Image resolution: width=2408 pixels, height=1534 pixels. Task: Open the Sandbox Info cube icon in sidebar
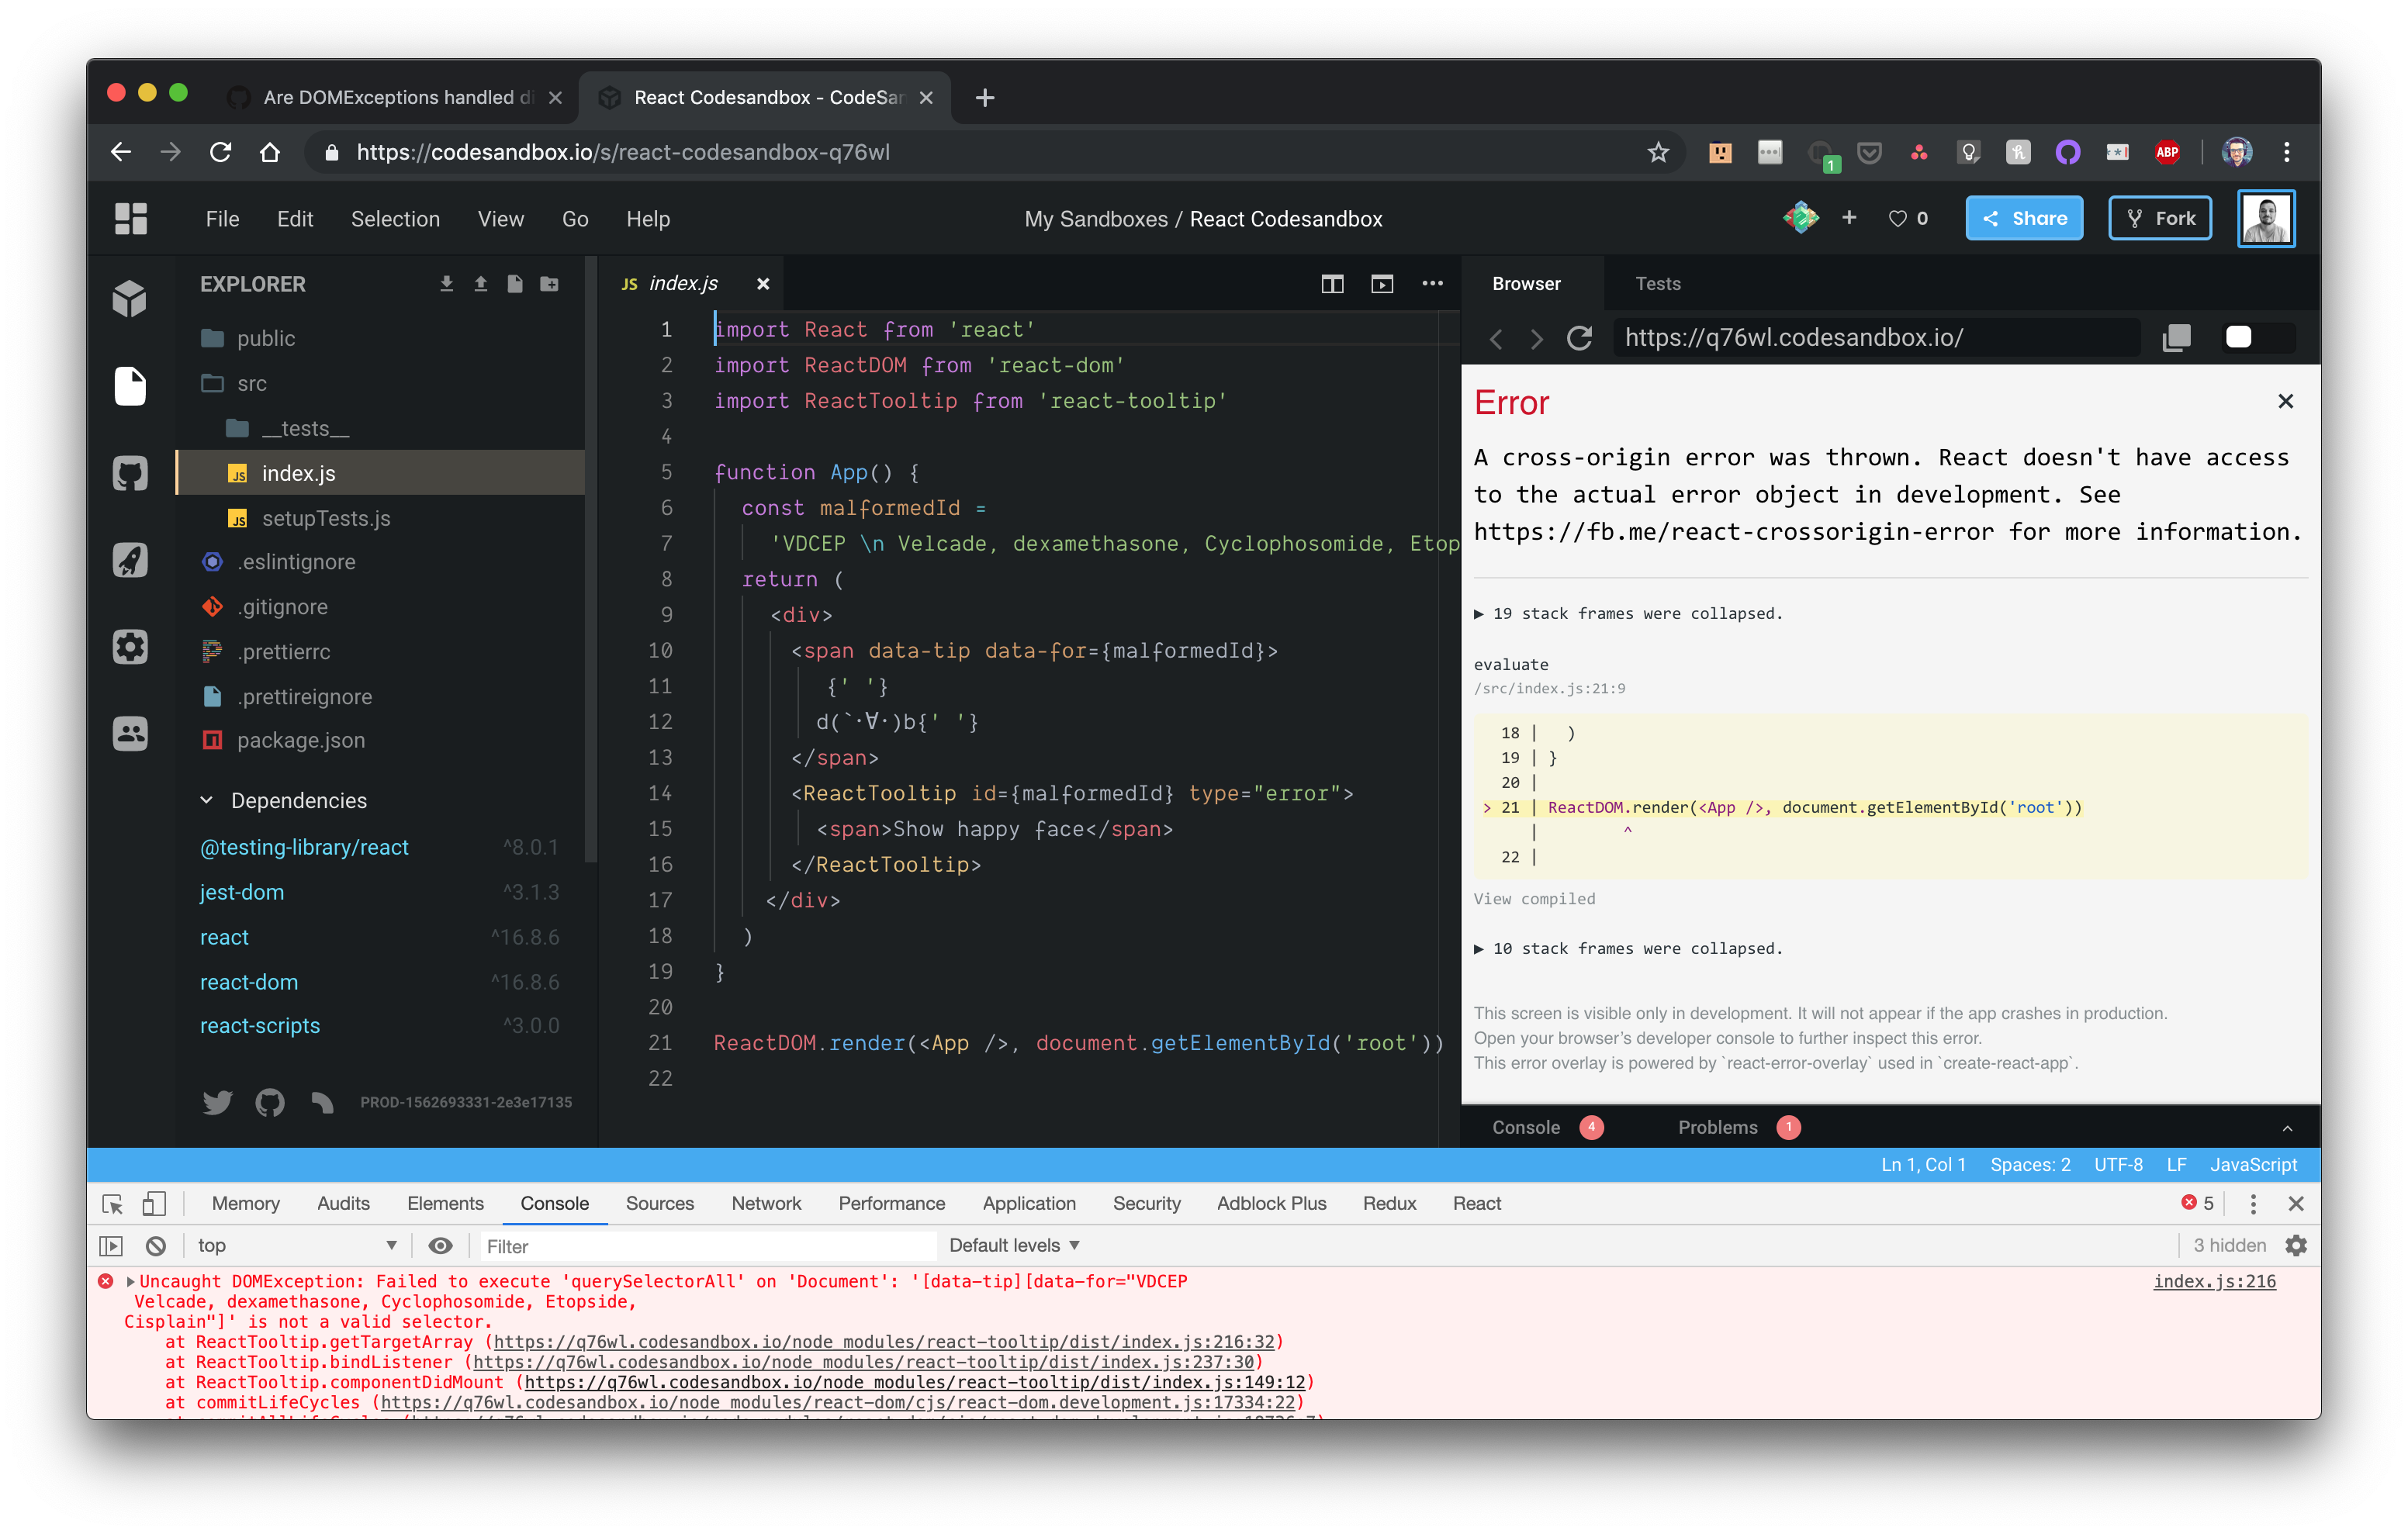point(130,298)
